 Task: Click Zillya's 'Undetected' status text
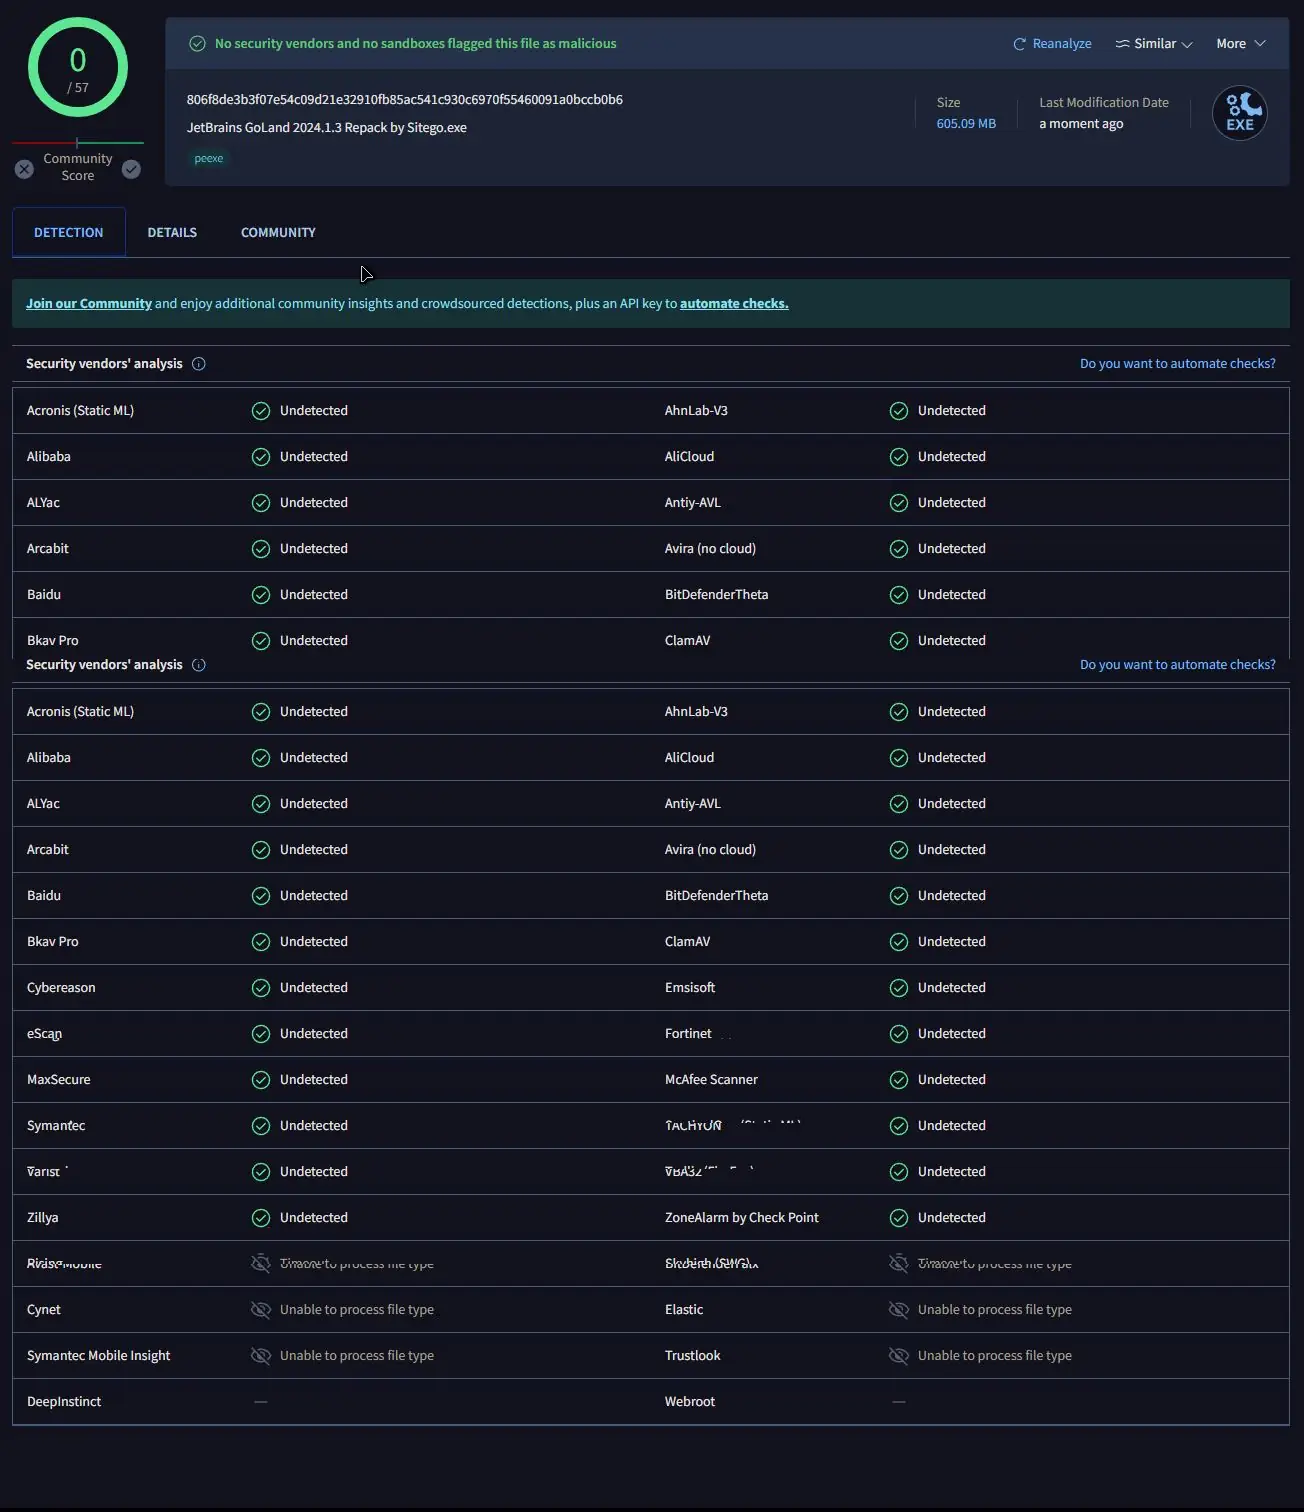click(x=314, y=1218)
